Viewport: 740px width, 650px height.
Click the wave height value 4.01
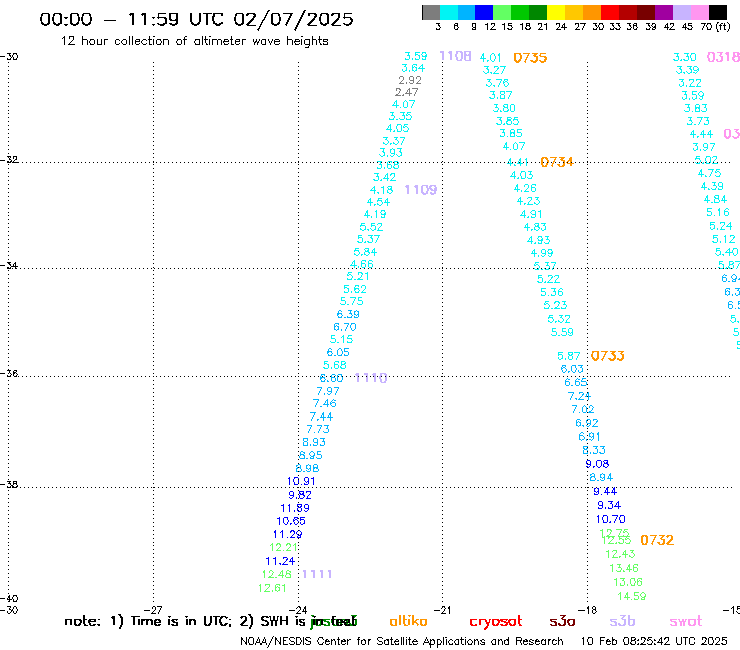tap(490, 58)
